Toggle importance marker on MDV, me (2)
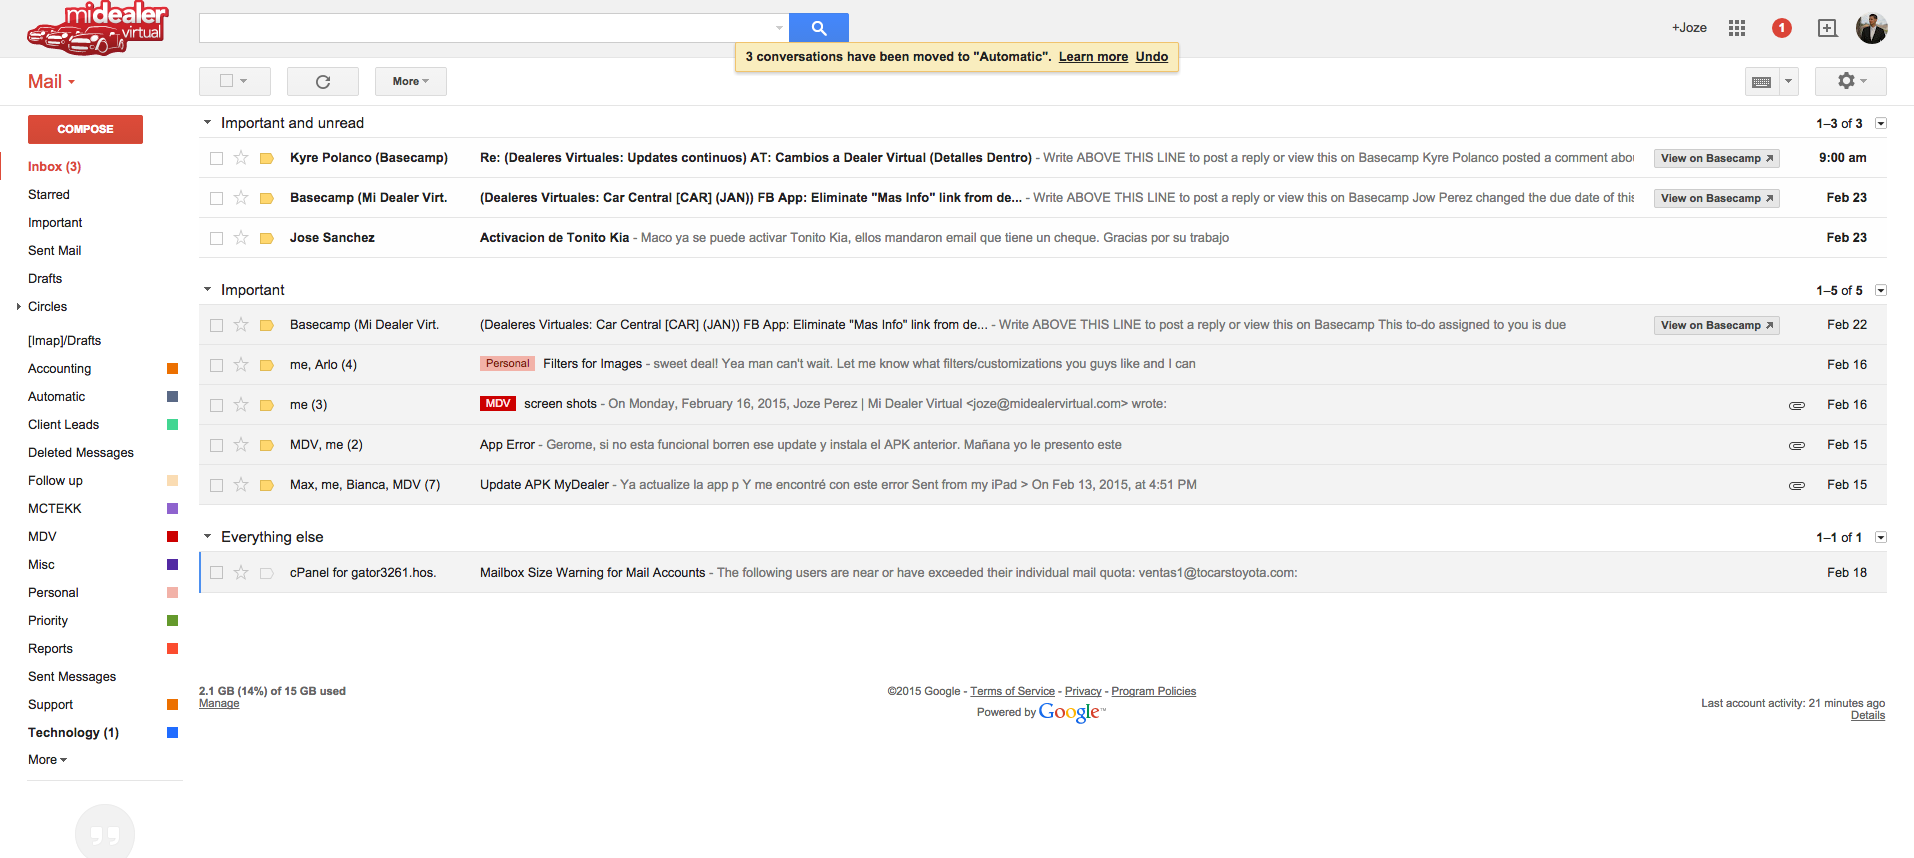Viewport: 1914px width, 858px height. 267,445
